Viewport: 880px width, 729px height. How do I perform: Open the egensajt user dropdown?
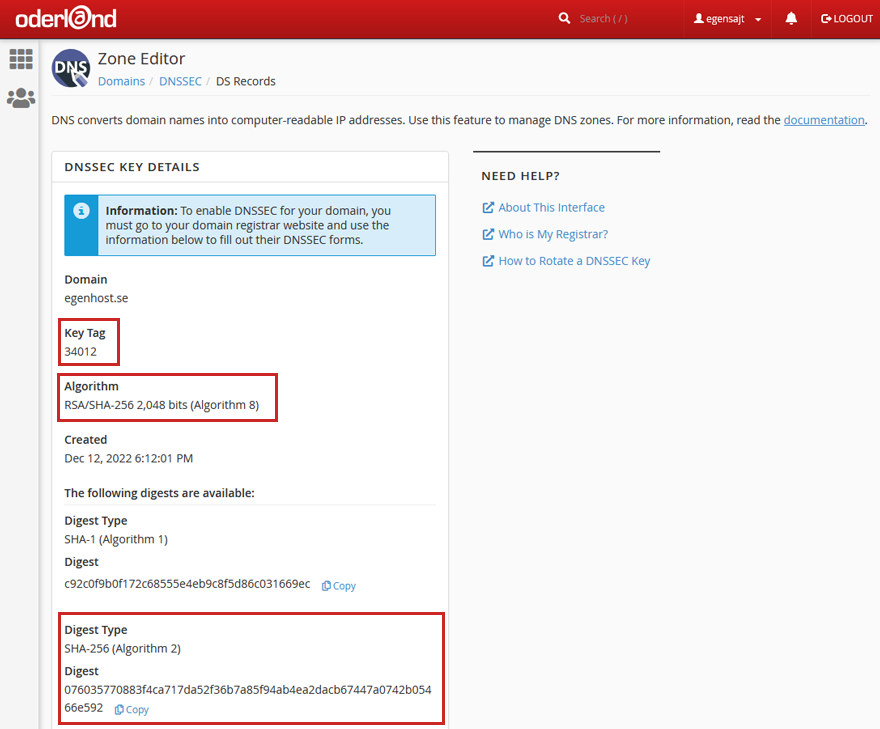(x=727, y=19)
